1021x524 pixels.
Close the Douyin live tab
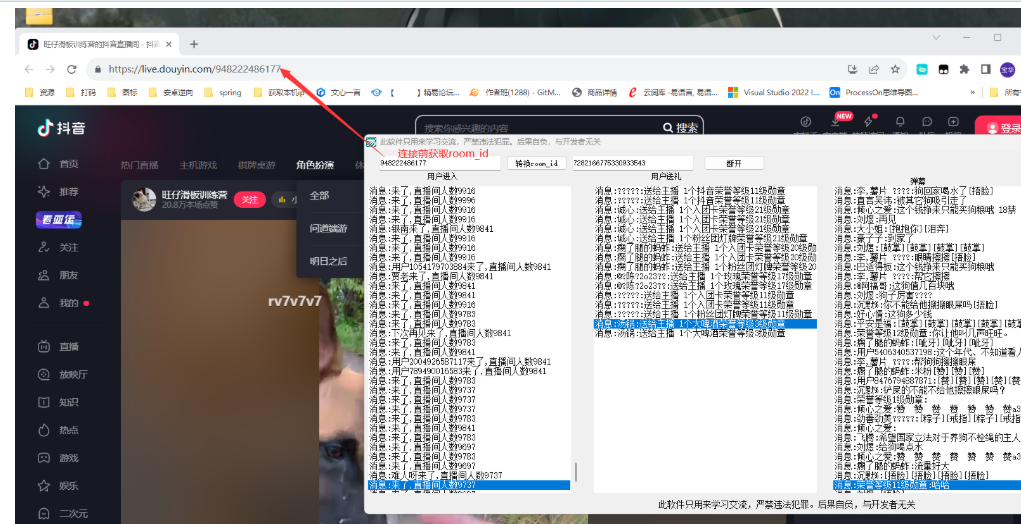click(169, 45)
